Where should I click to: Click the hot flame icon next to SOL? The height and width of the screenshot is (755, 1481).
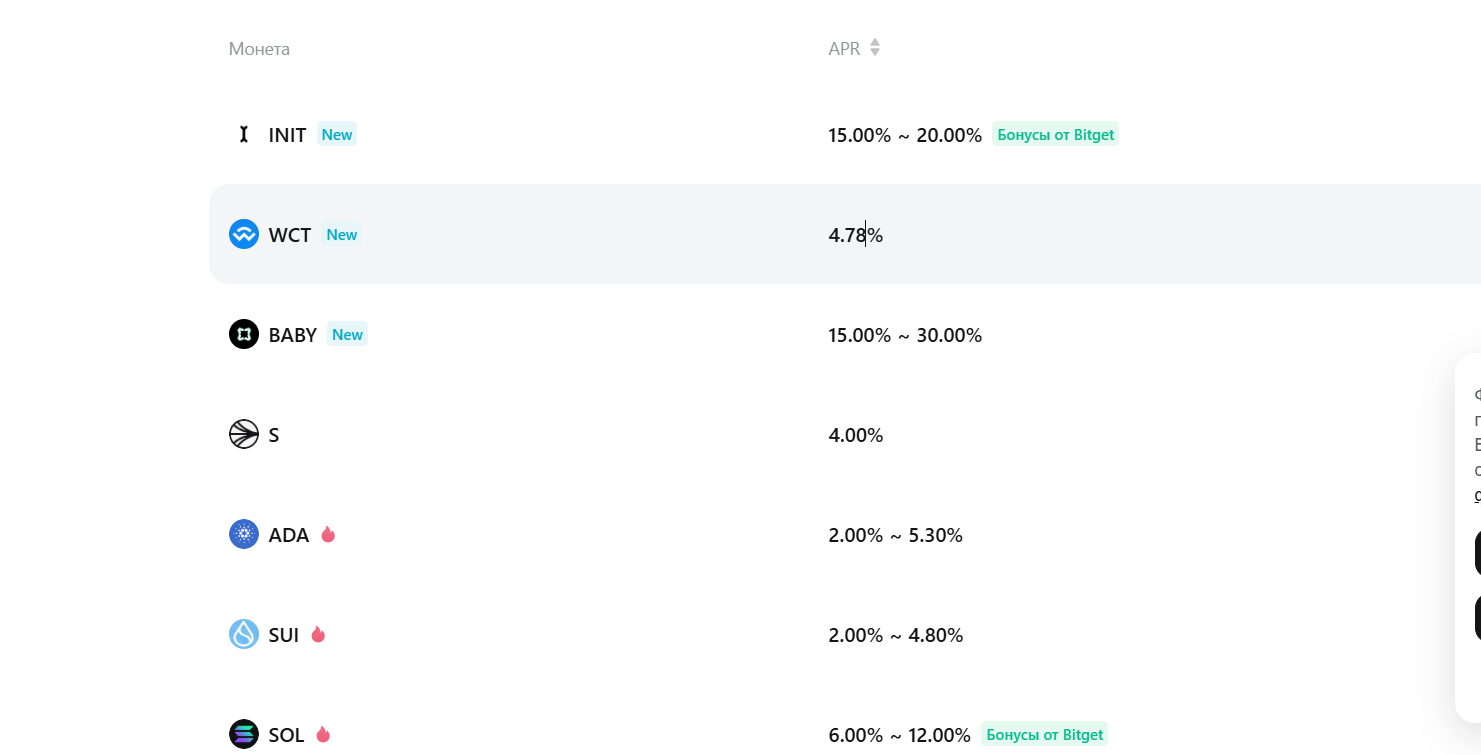coord(323,734)
